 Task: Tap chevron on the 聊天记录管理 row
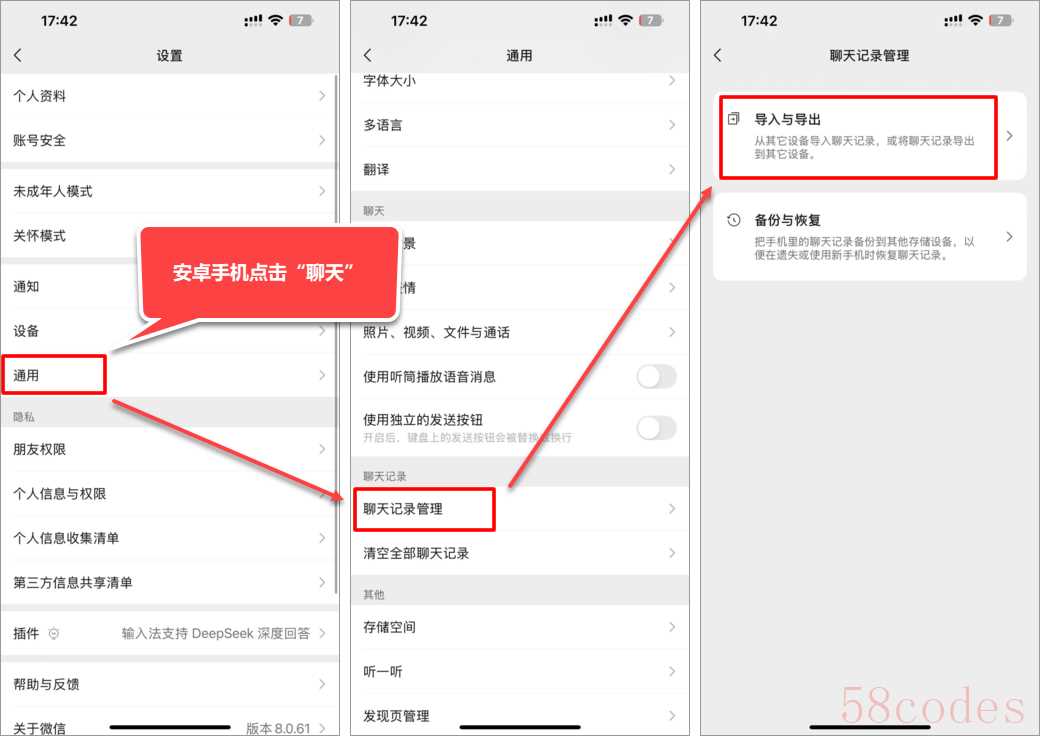pyautogui.click(x=672, y=509)
